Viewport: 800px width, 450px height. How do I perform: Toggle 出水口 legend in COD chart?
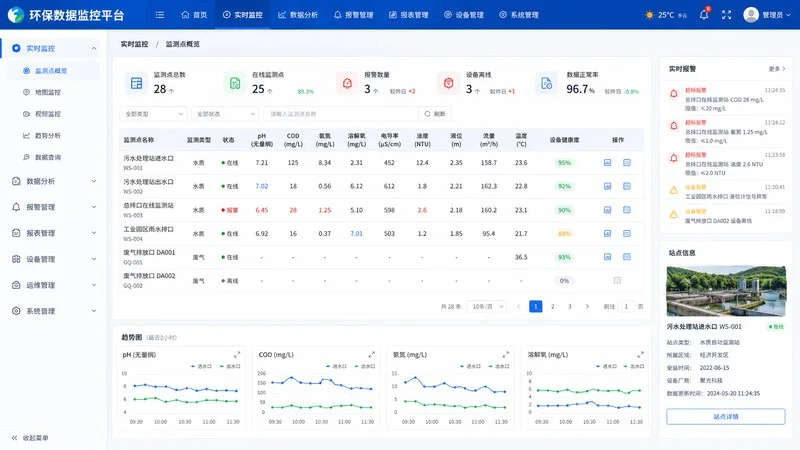tap(365, 366)
